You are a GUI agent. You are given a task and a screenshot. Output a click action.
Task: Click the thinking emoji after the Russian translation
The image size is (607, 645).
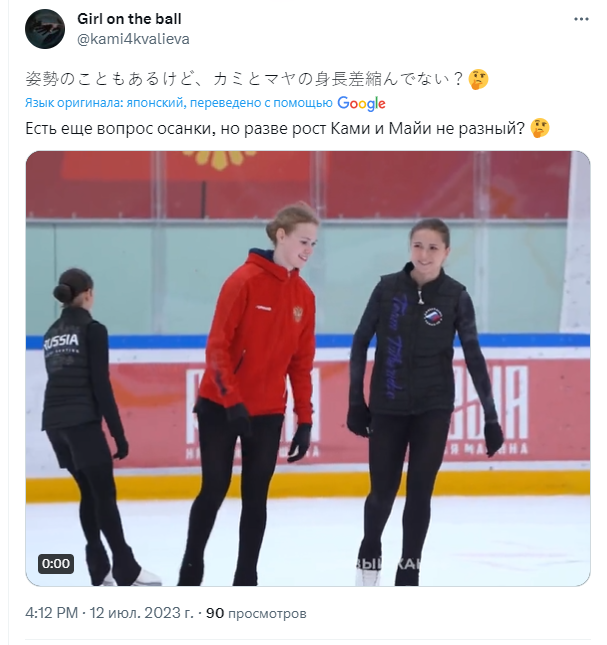(x=540, y=128)
